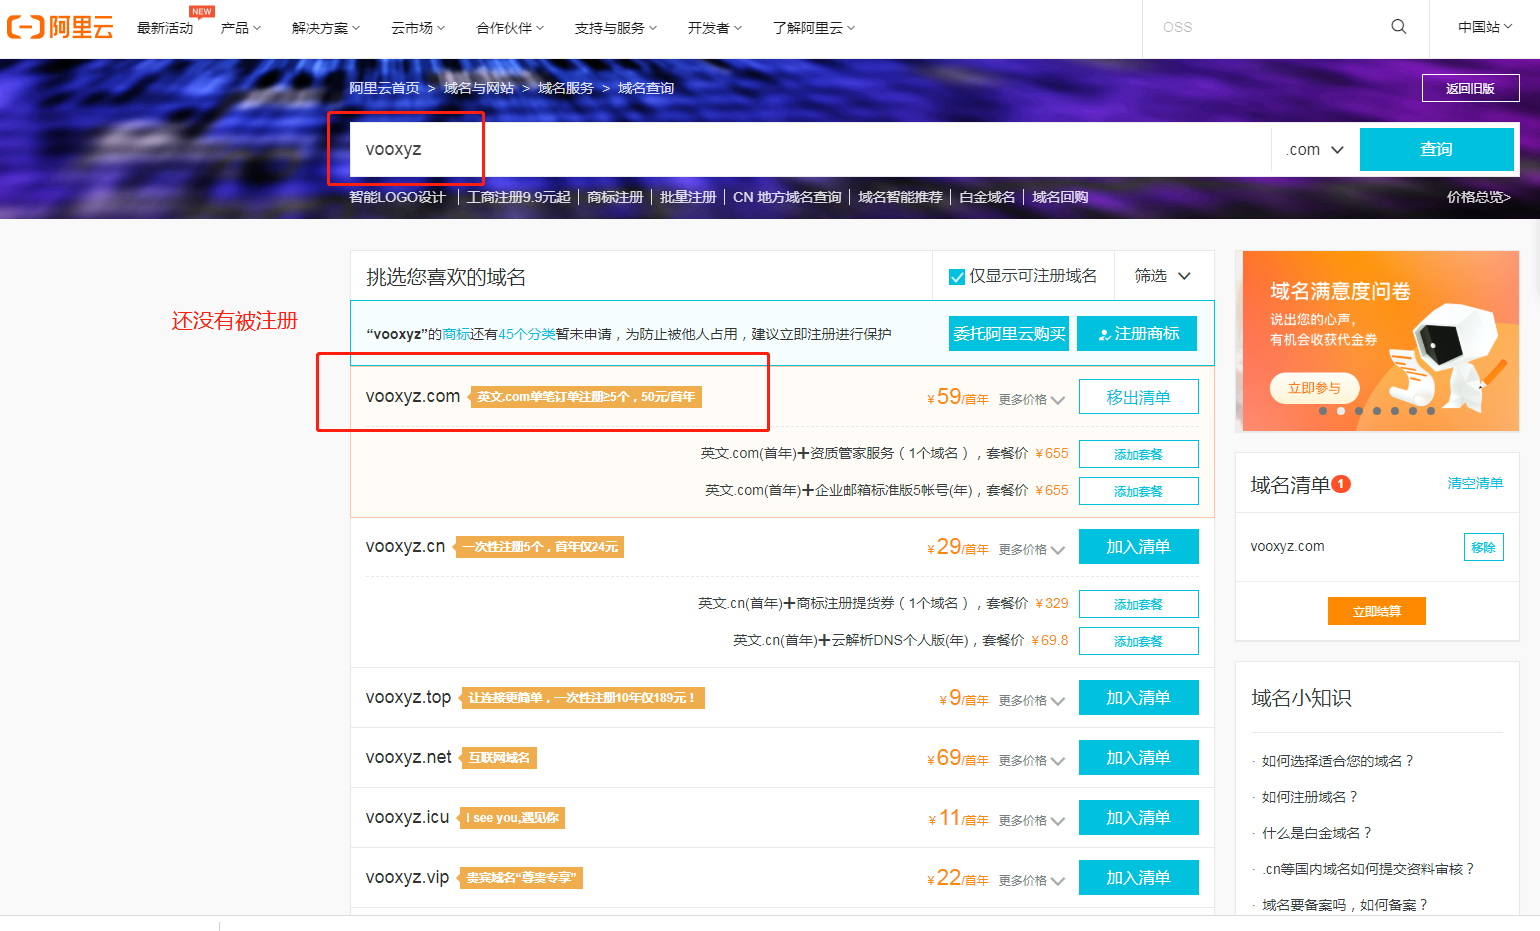Viewport: 1540px width, 931px height.
Task: Click the 注册商标 button with person icon
Action: pos(1136,333)
